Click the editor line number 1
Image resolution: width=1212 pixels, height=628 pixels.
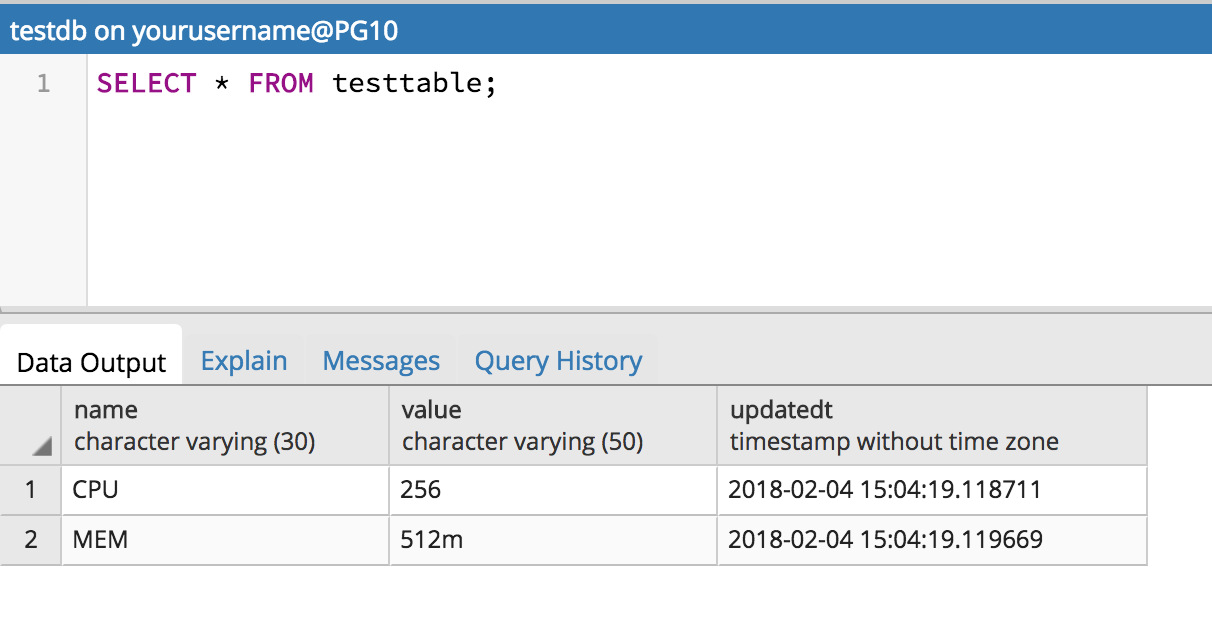tap(42, 83)
